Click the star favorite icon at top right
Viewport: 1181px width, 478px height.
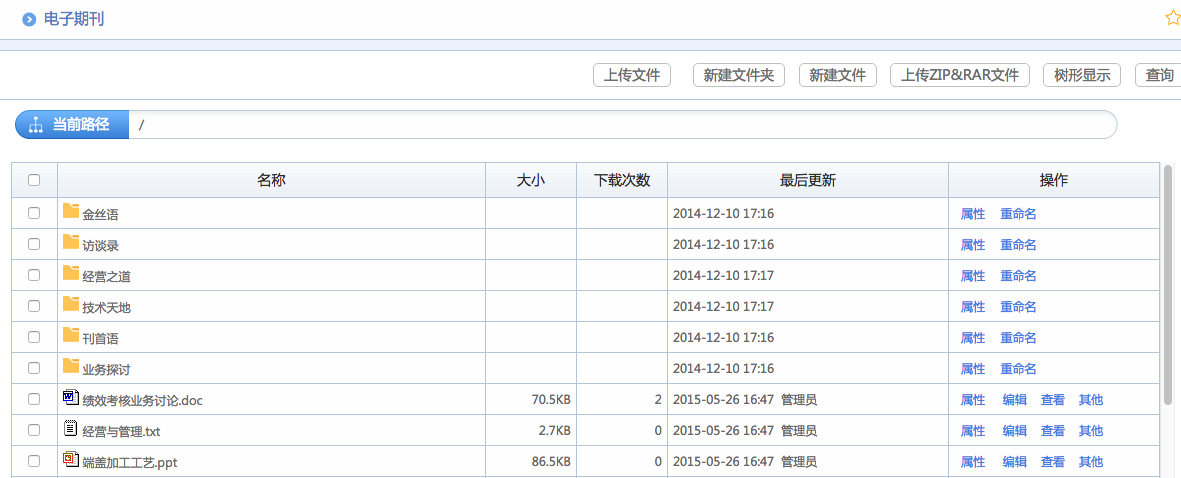click(1172, 18)
